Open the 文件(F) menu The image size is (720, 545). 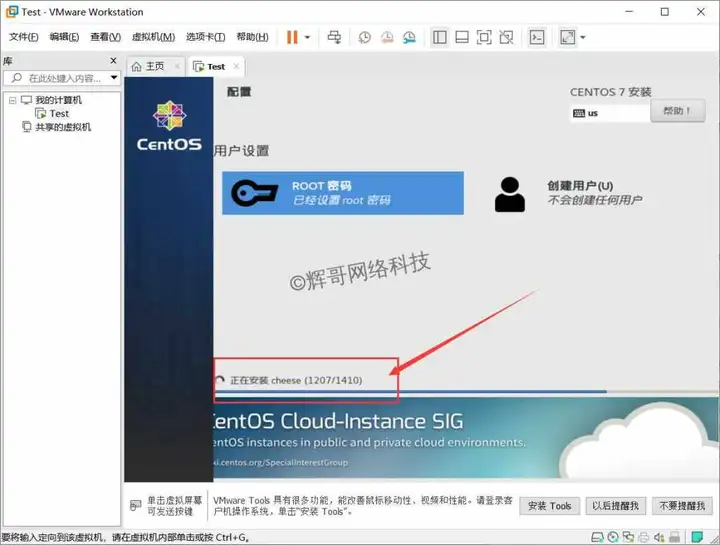click(x=23, y=37)
